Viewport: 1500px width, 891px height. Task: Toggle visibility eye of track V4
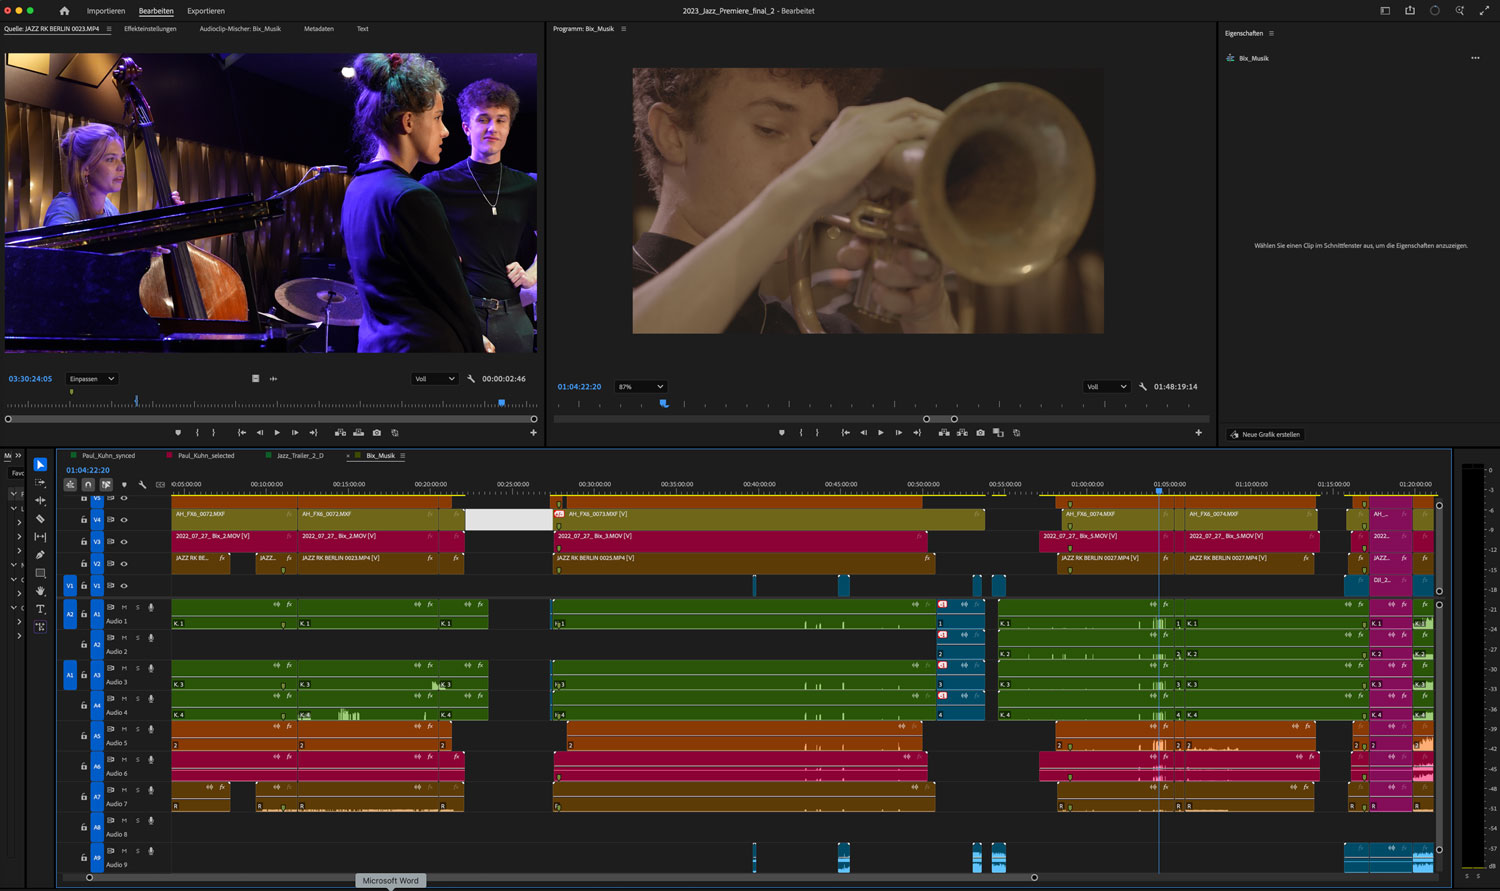(124, 520)
